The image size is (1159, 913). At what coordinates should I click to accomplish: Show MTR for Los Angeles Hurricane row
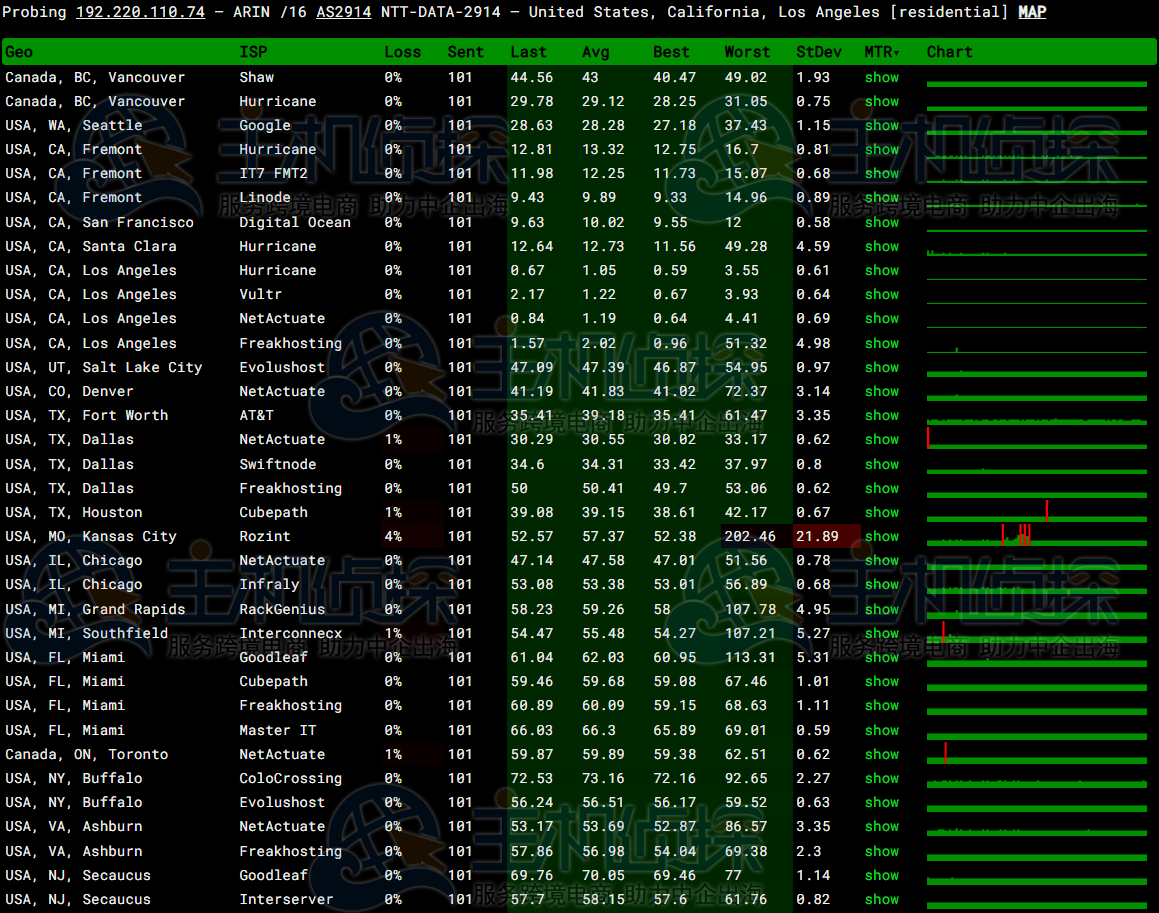tap(882, 271)
